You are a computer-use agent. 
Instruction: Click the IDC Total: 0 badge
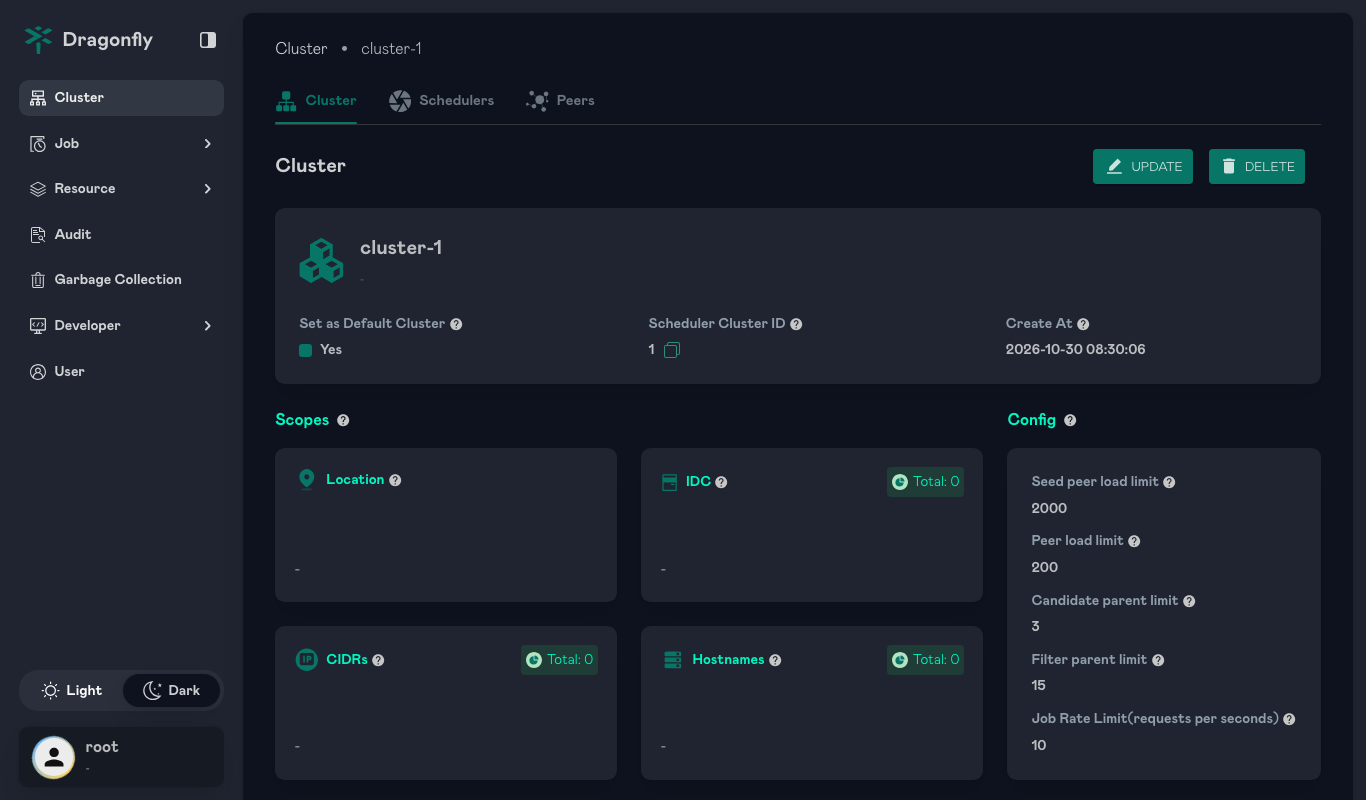[x=925, y=482]
